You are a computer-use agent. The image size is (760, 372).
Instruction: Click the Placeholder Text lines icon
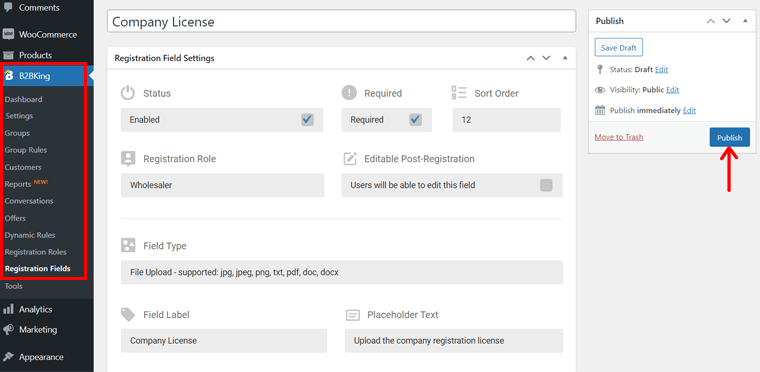pyautogui.click(x=353, y=315)
